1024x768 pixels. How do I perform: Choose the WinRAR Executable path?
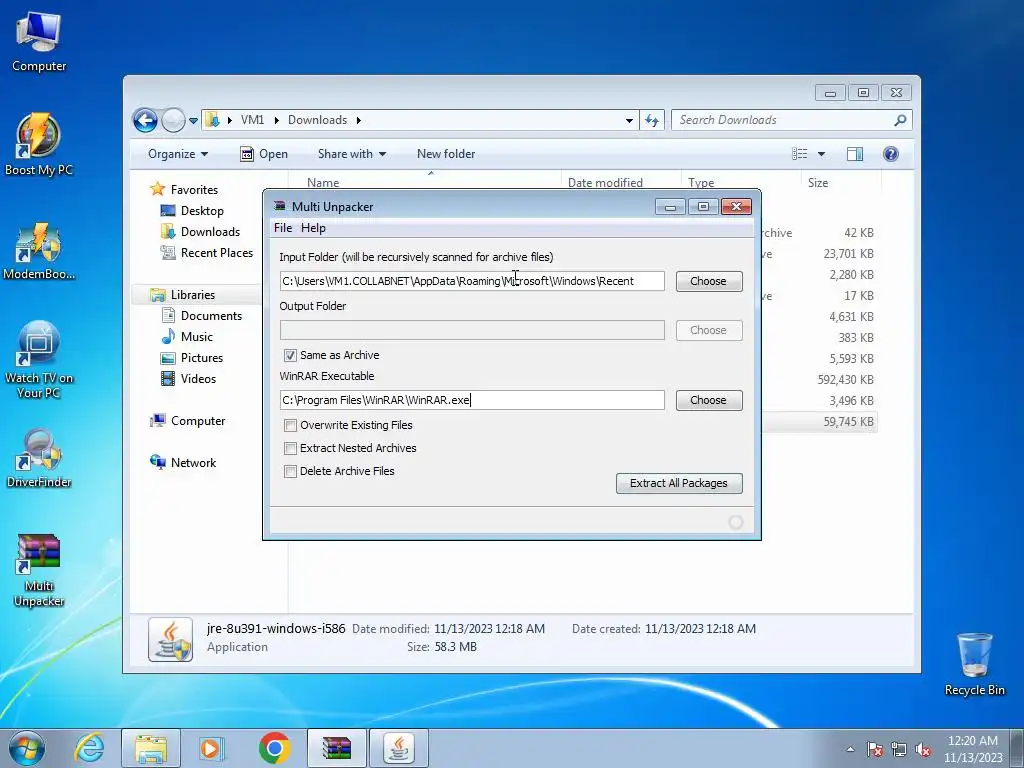pos(709,400)
